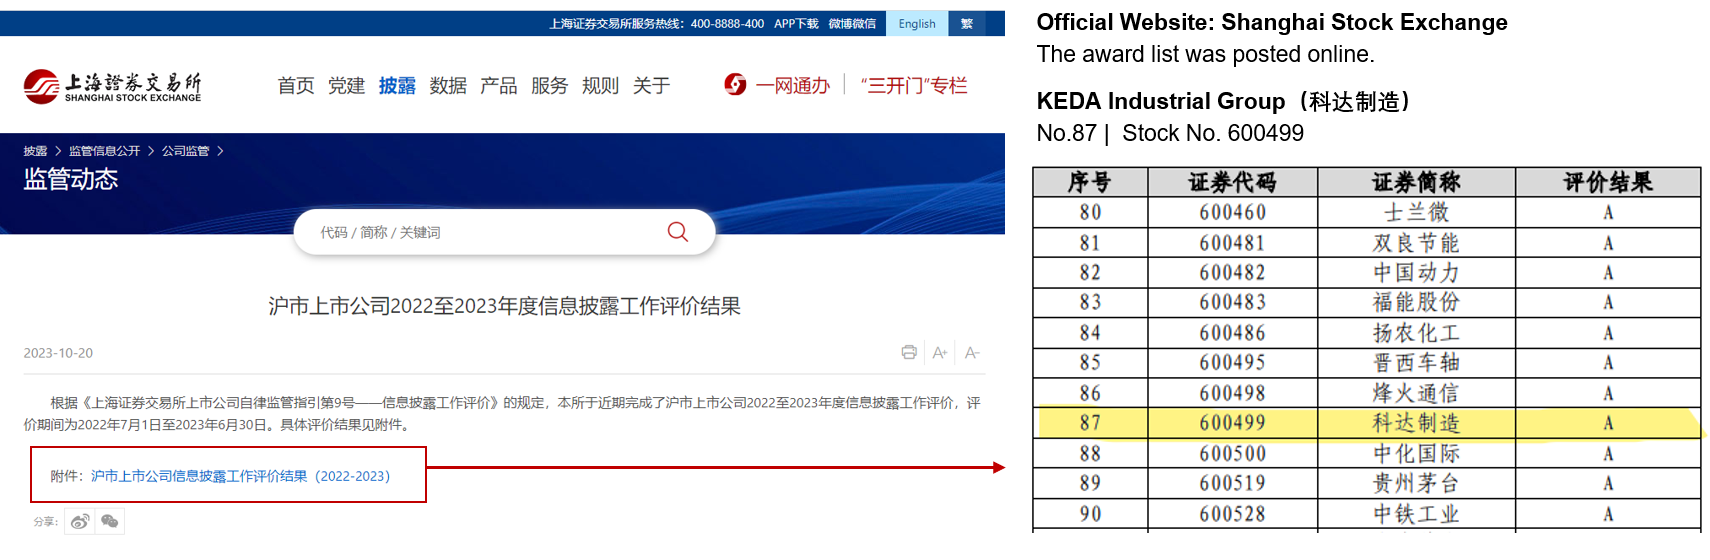This screenshot has width=1710, height=560.
Task: Click the APP下载 link in top bar
Action: [x=795, y=24]
